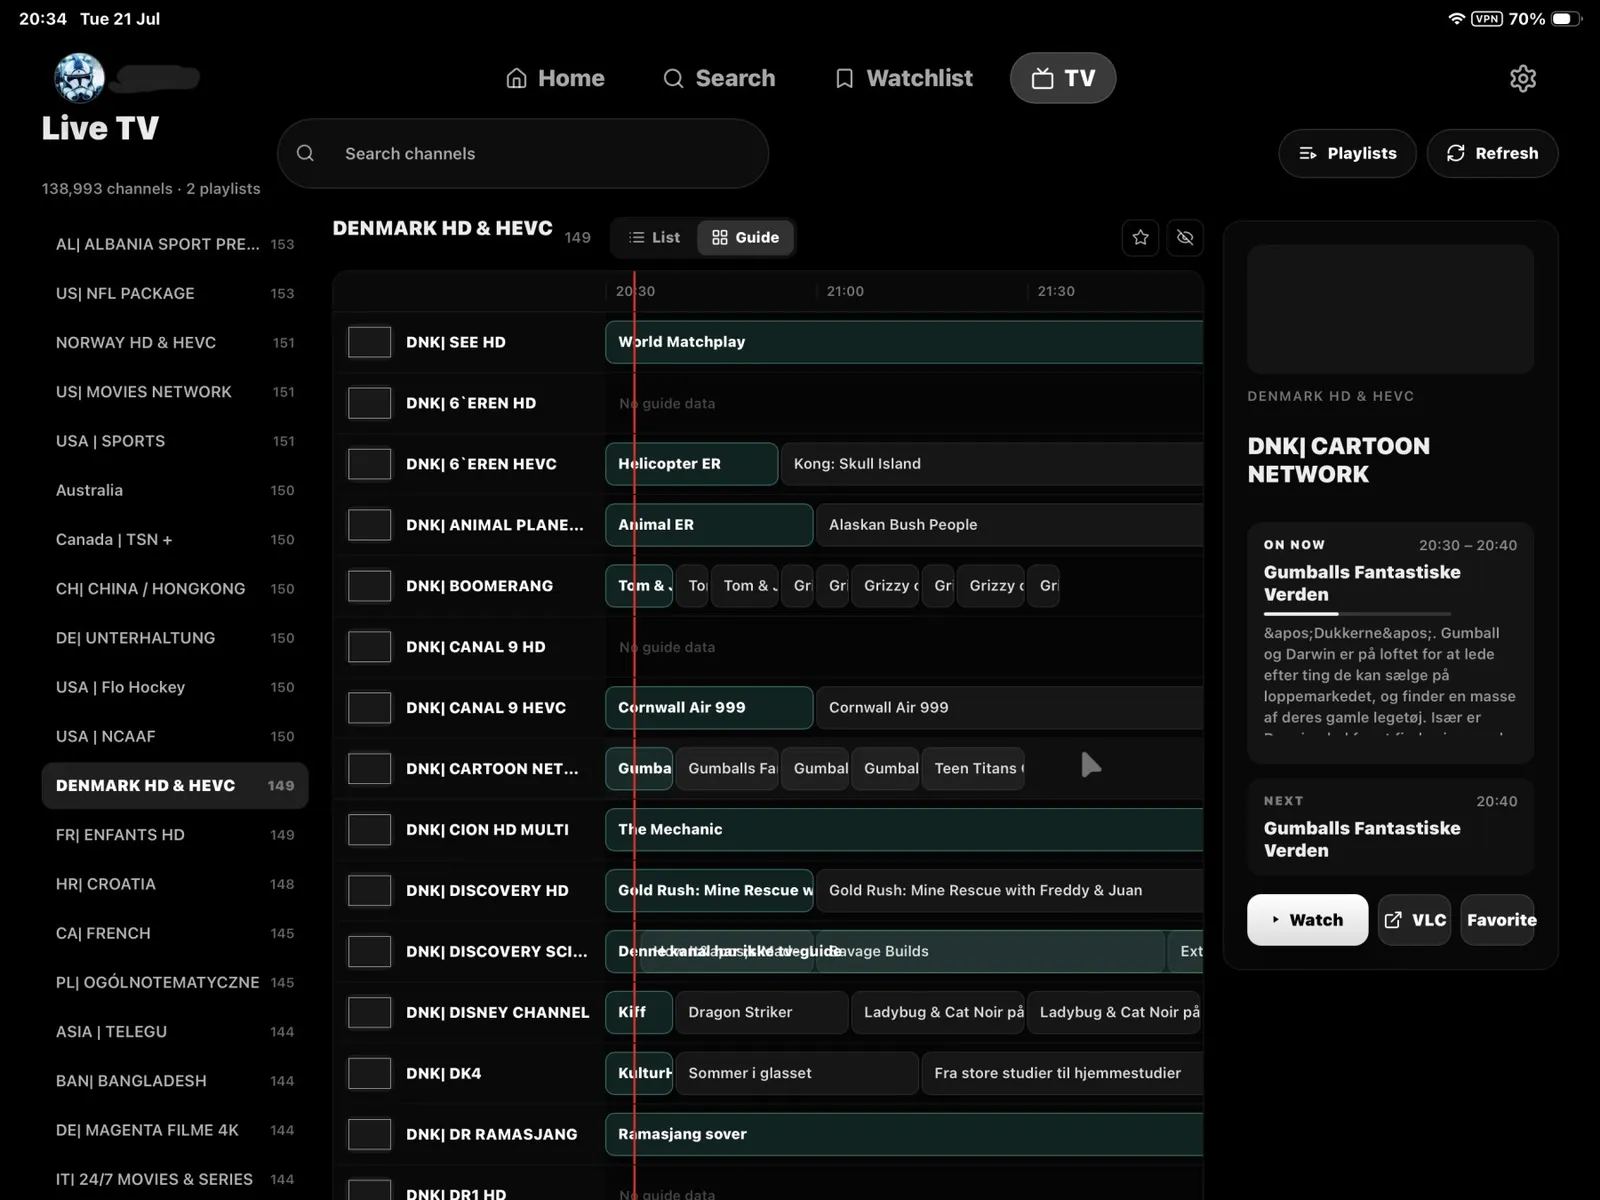
Task: Switch to Guide view
Action: [745, 237]
